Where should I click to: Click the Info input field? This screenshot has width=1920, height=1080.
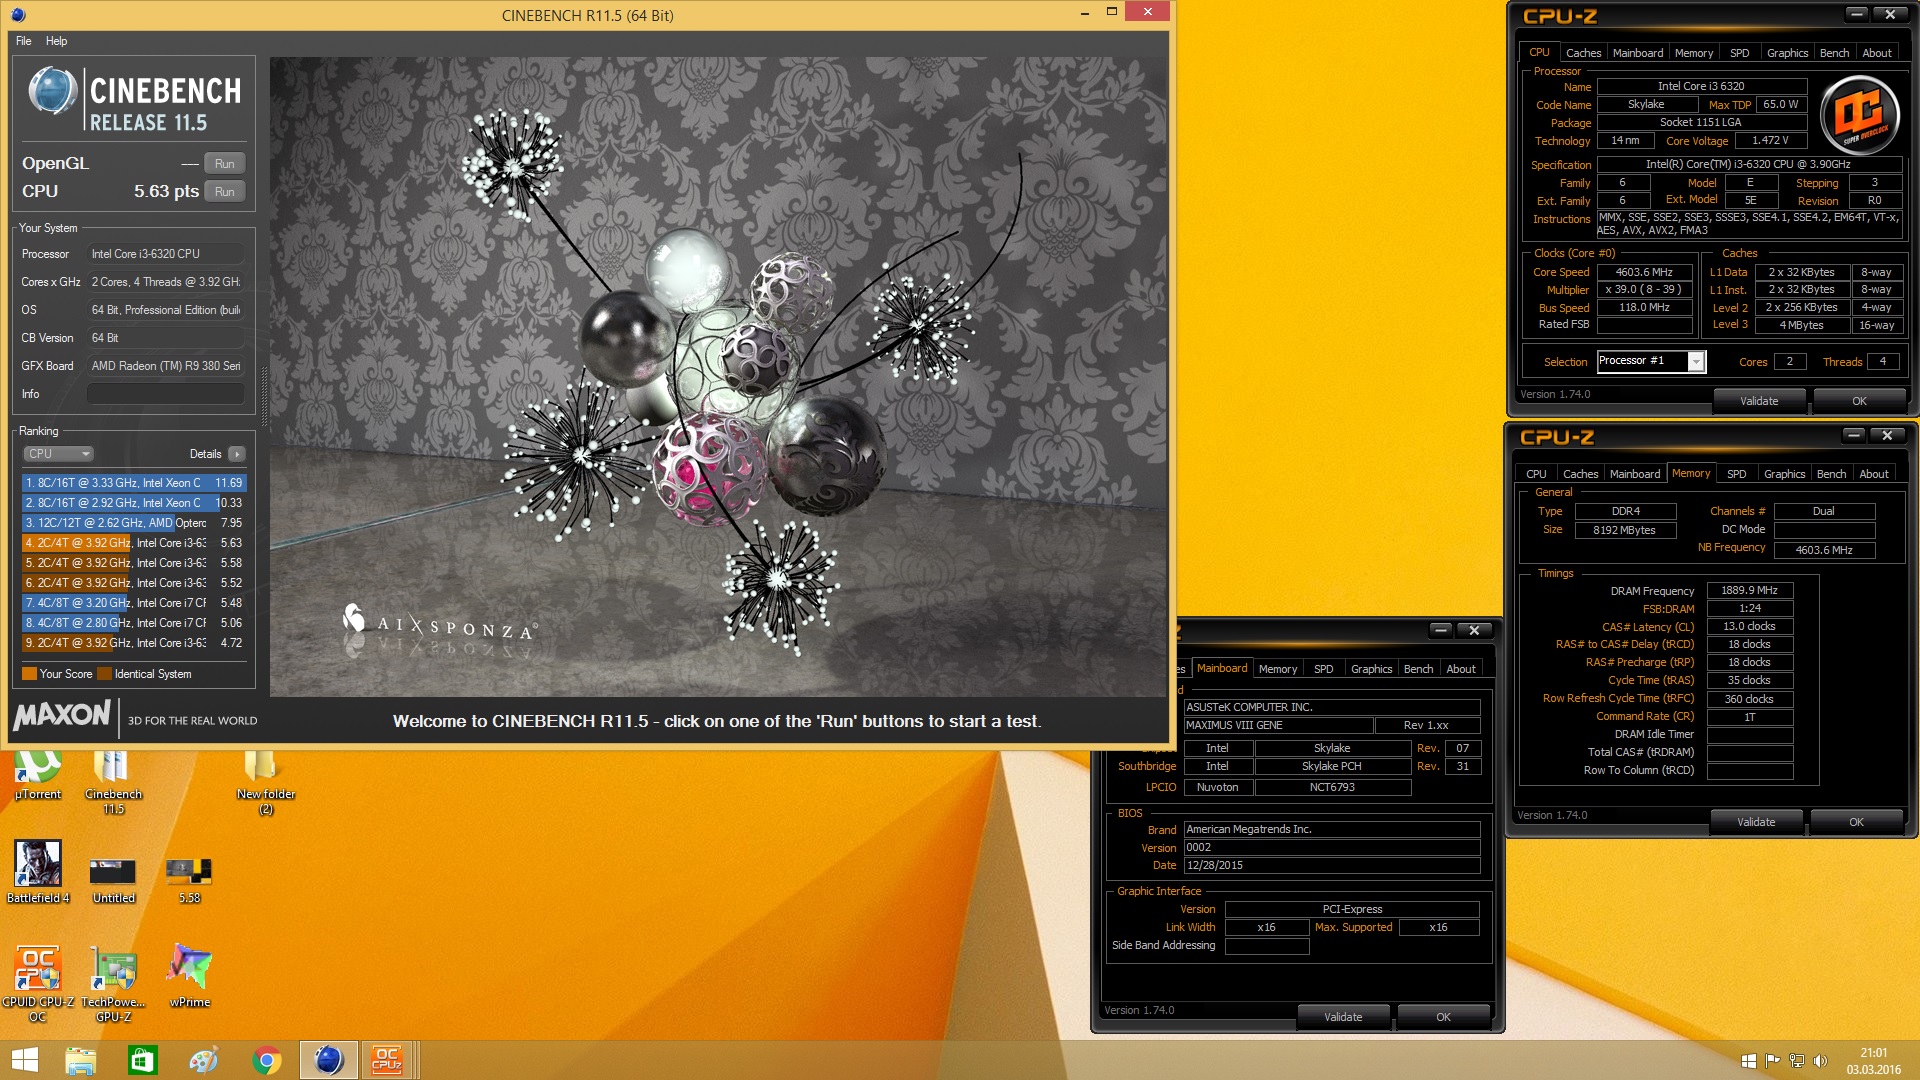point(166,394)
